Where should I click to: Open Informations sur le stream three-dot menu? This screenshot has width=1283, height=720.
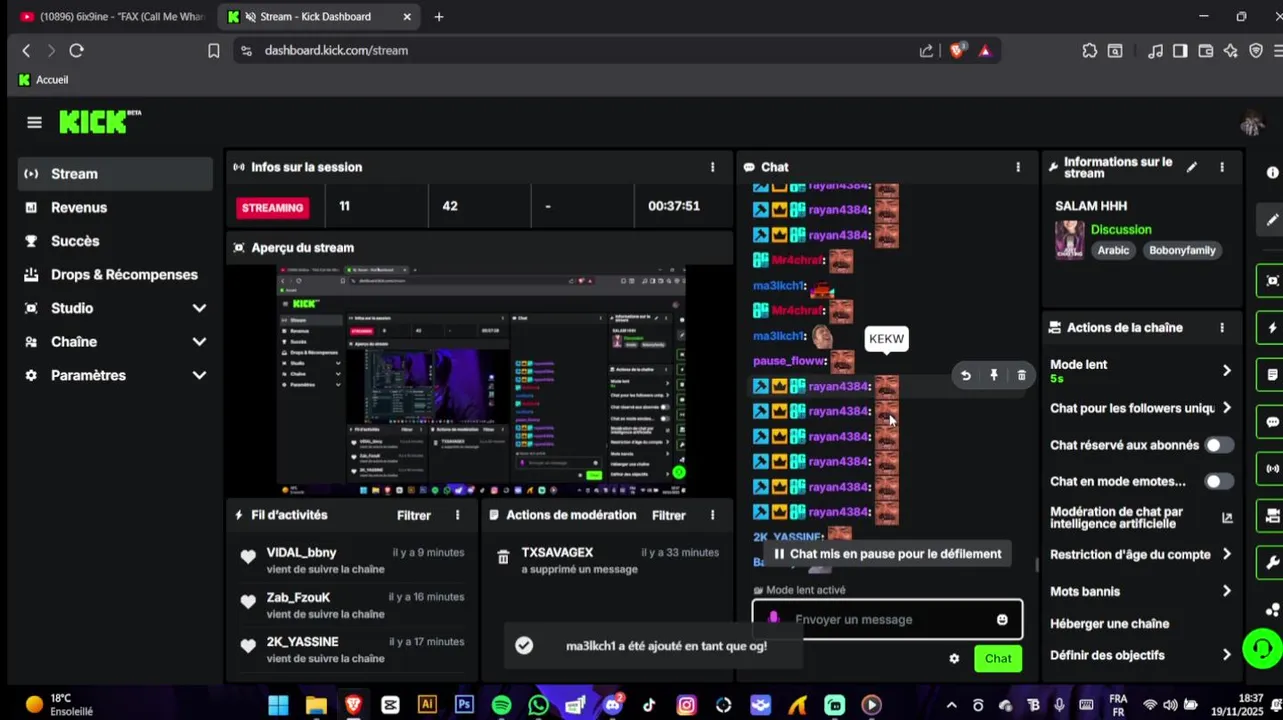pos(1221,167)
